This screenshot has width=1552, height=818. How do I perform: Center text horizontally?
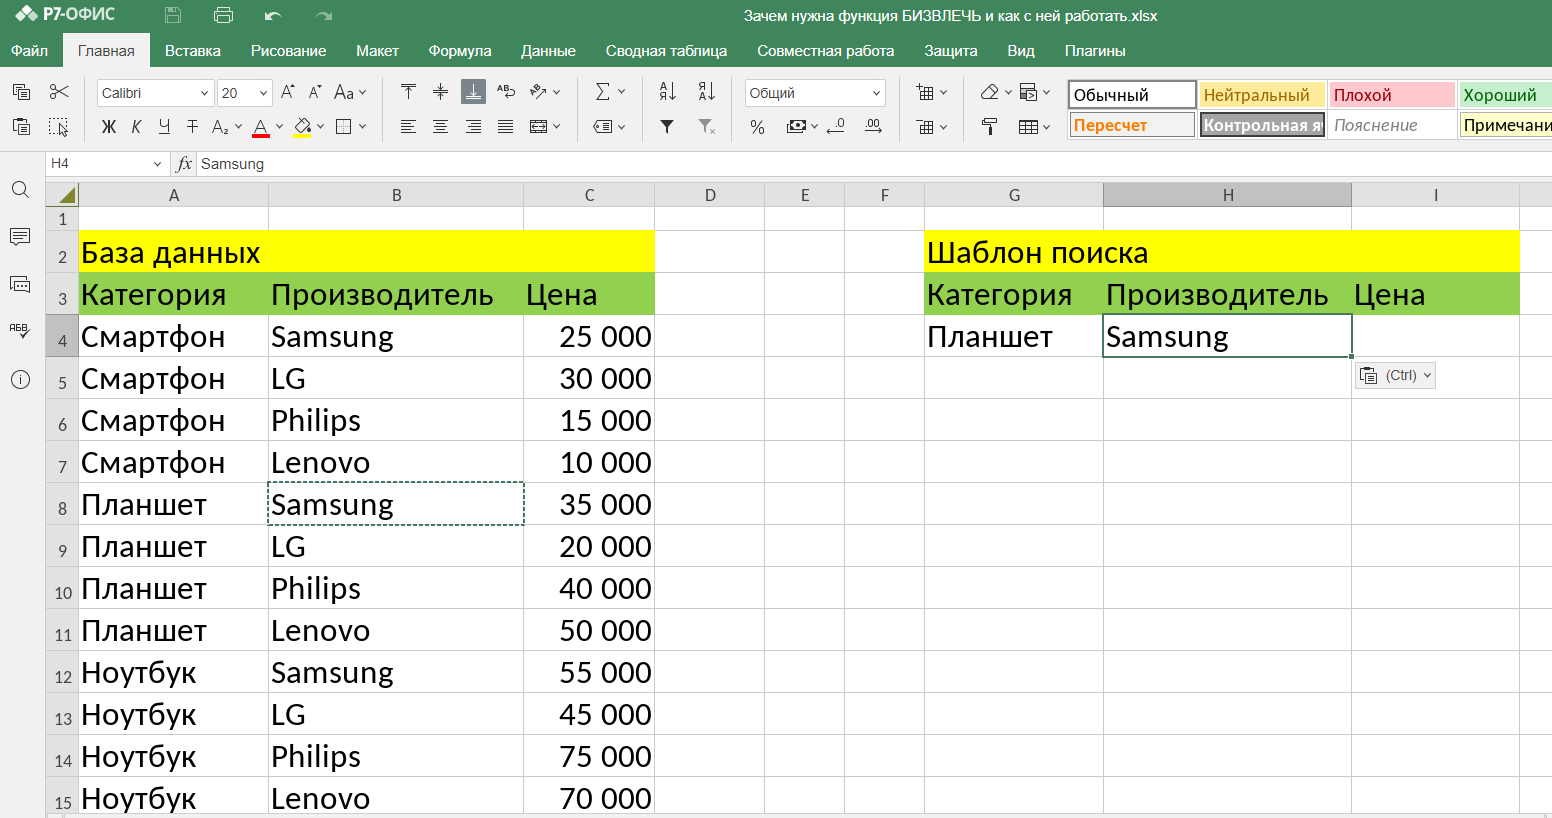[440, 126]
